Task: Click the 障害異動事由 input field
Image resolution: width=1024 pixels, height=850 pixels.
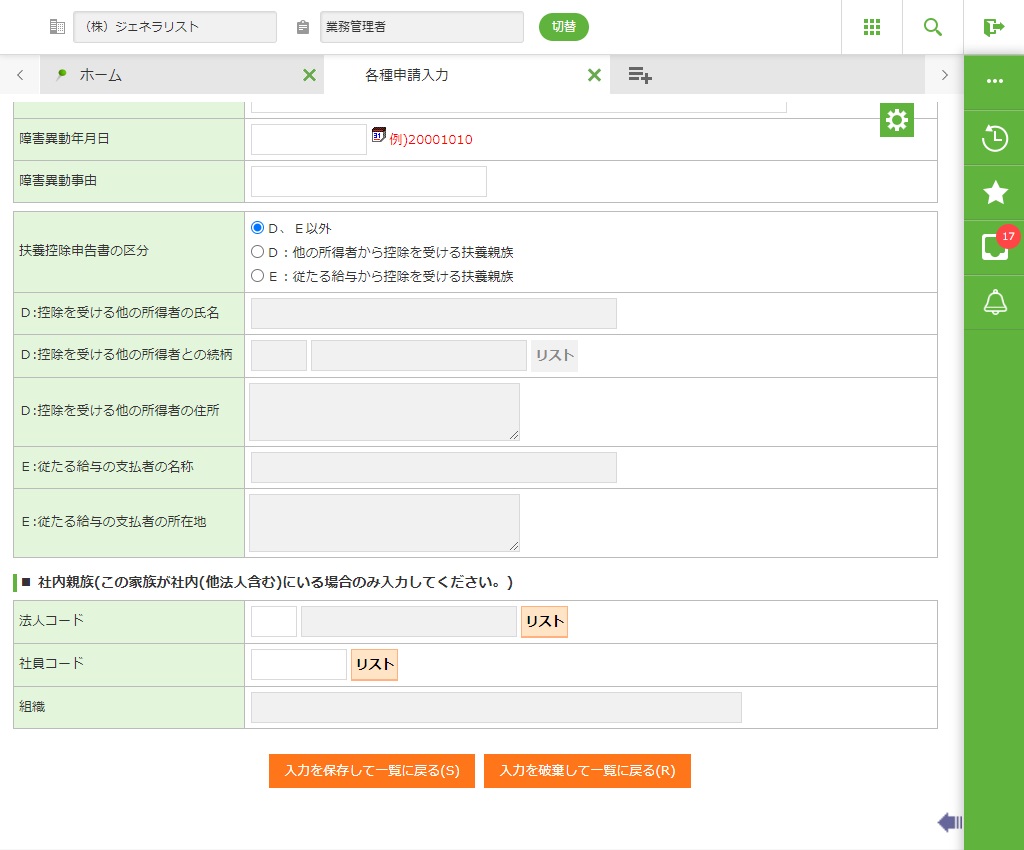Action: (x=368, y=181)
